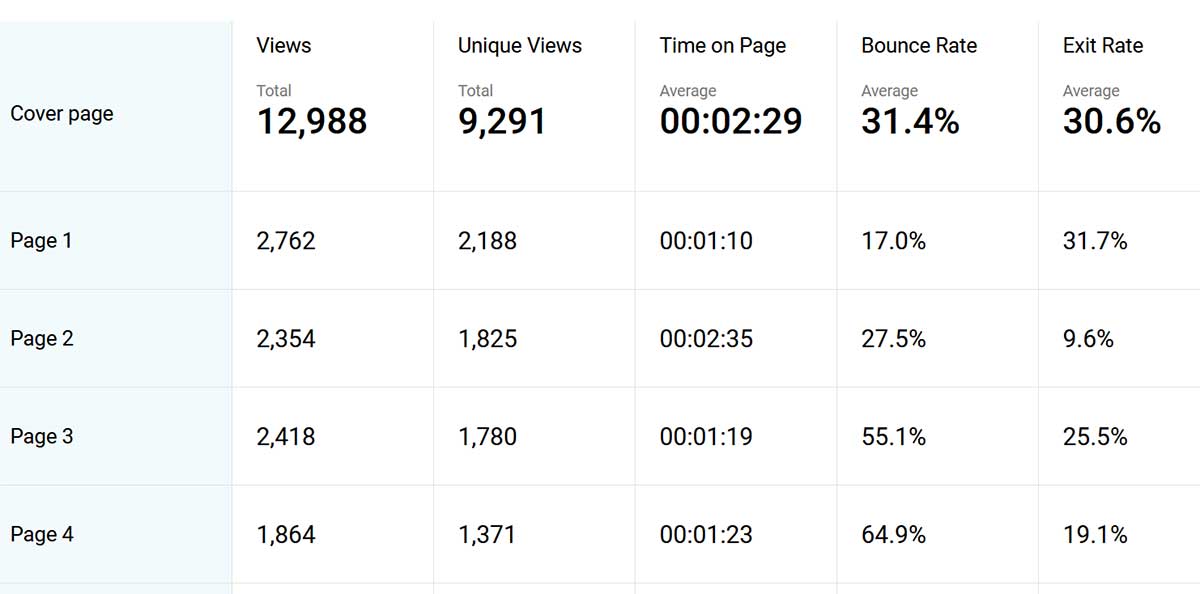
Task: Select the total unique views 9,291
Action: pos(502,122)
